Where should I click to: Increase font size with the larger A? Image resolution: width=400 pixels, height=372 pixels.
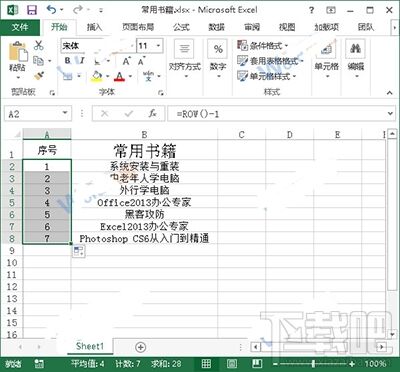click(x=126, y=61)
